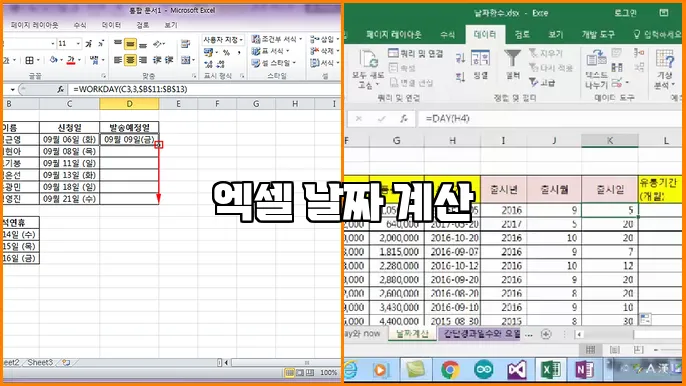Apply percent style in left Excel

tap(226, 53)
